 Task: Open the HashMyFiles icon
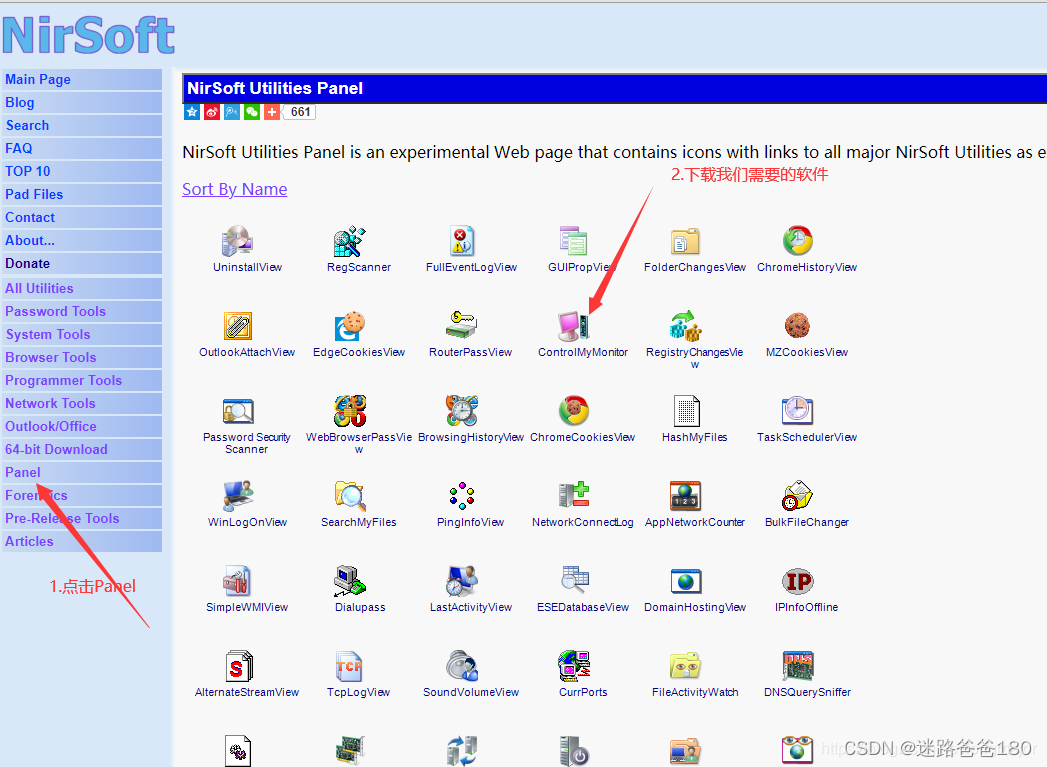[685, 411]
